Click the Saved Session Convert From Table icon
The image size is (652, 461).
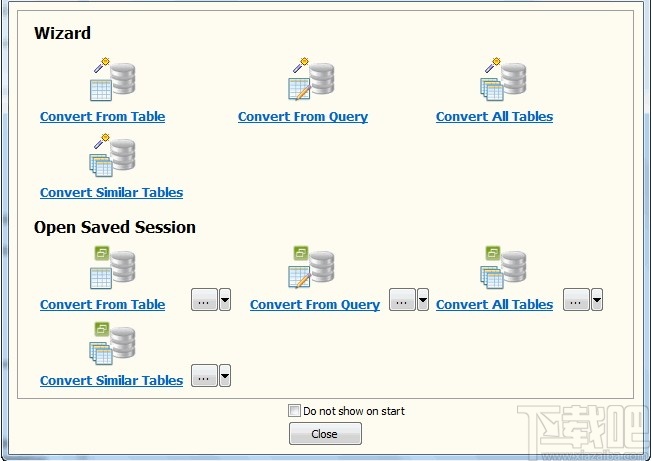[113, 267]
